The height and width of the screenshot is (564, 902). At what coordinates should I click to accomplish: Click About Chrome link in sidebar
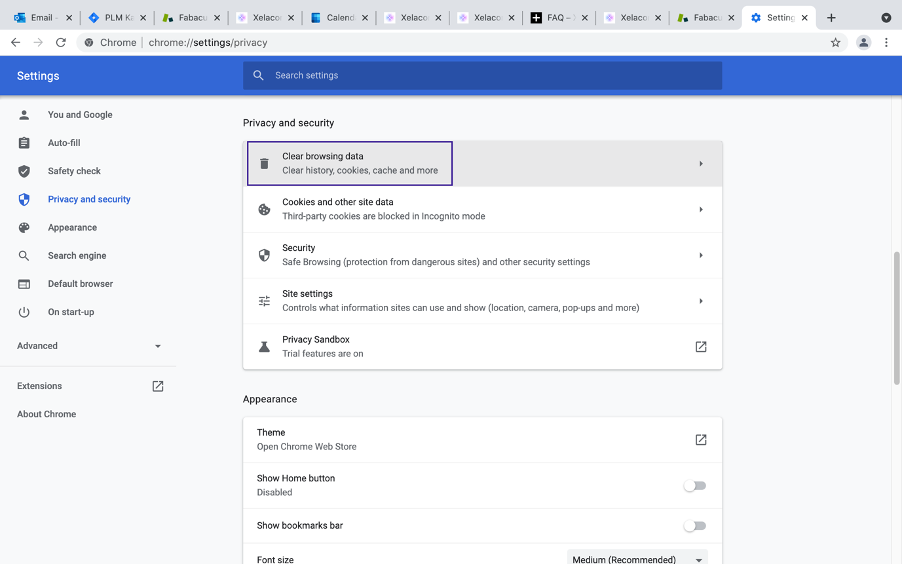(46, 414)
